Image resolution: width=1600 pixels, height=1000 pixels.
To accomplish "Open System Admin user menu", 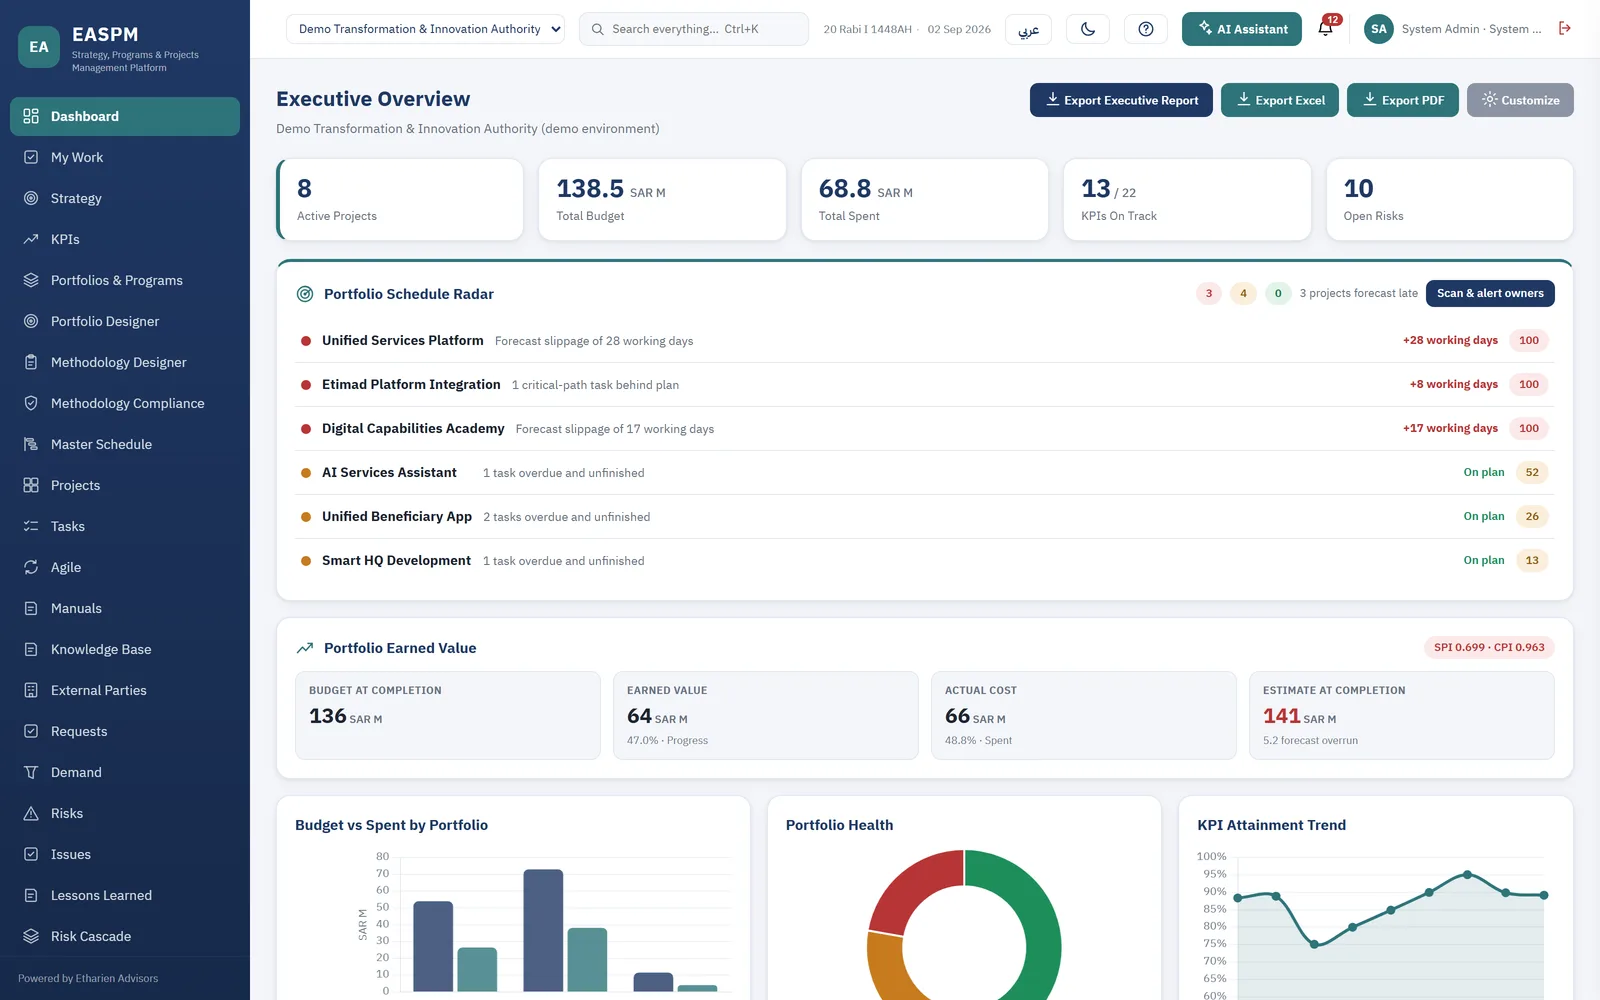I will tap(1454, 29).
